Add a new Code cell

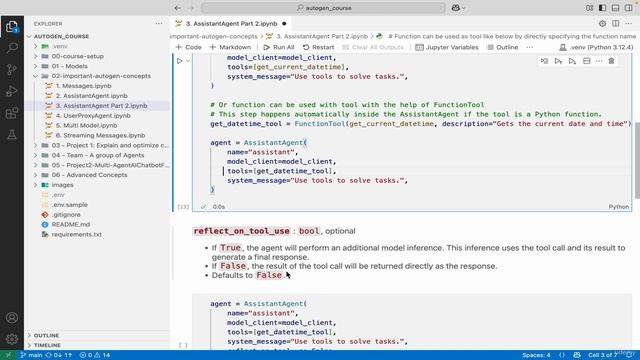coord(189,47)
